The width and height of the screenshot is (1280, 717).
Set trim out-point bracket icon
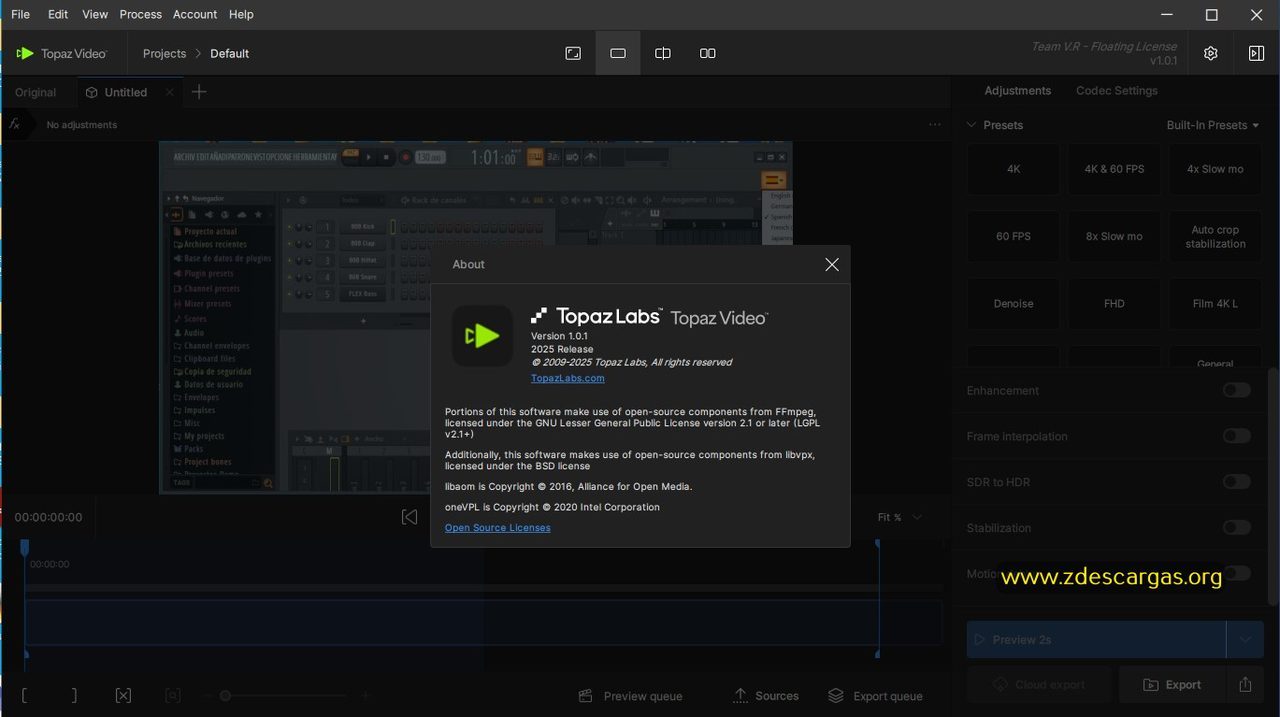tap(74, 695)
